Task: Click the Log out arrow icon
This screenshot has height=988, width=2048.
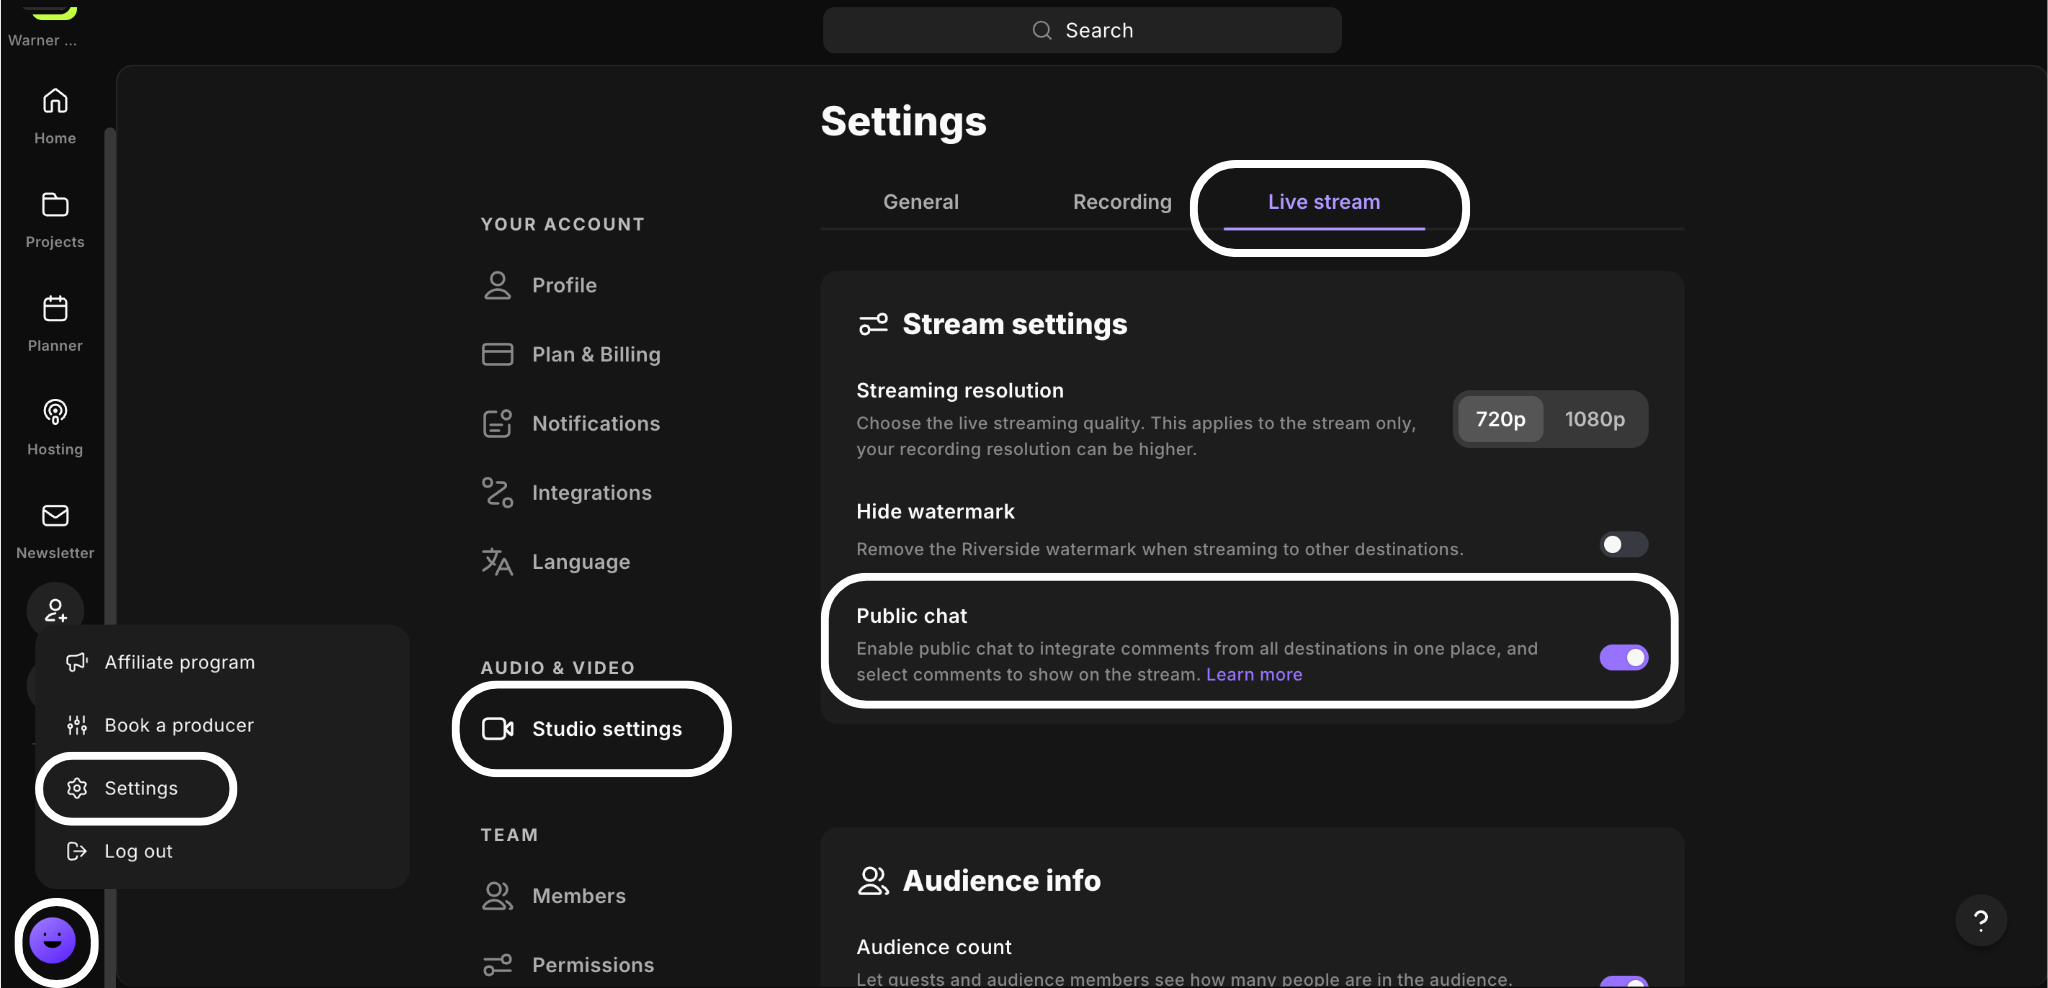Action: pos(77,851)
